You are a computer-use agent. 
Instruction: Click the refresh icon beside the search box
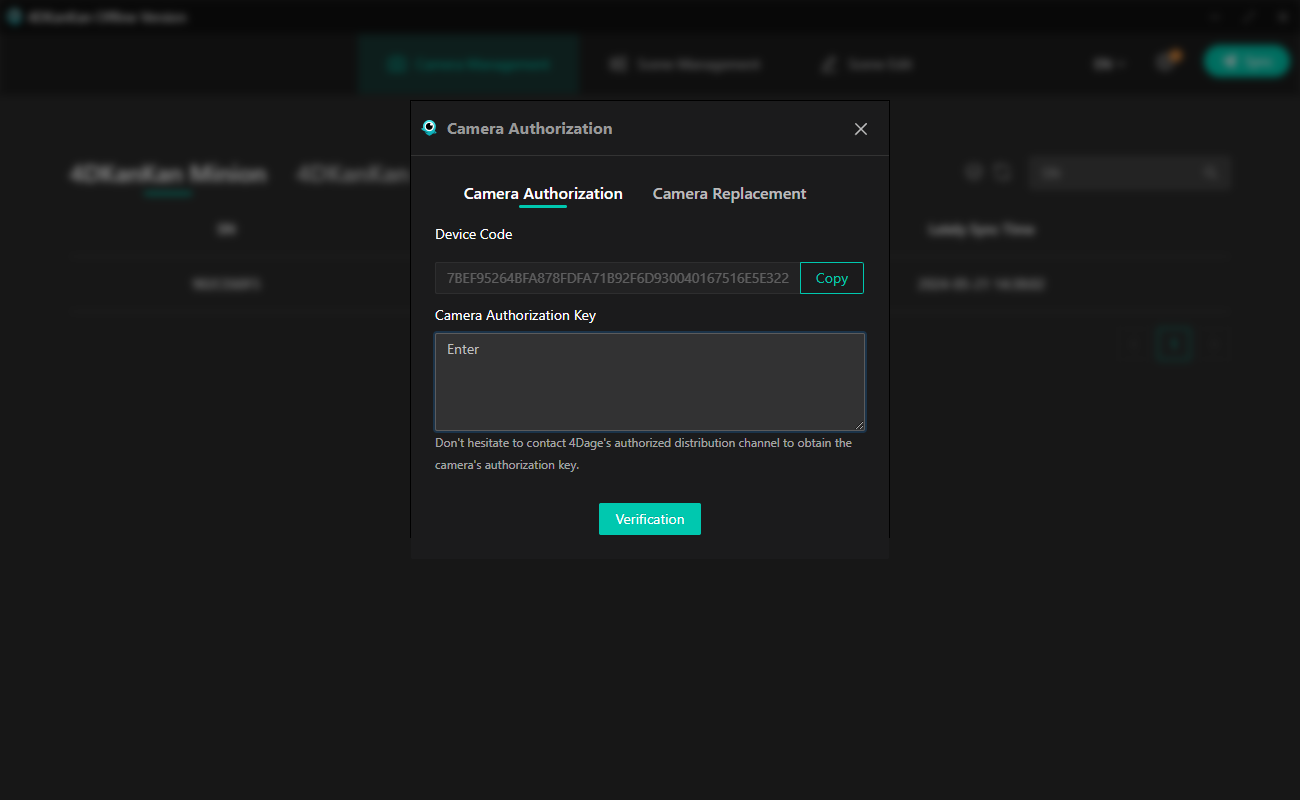point(1003,173)
